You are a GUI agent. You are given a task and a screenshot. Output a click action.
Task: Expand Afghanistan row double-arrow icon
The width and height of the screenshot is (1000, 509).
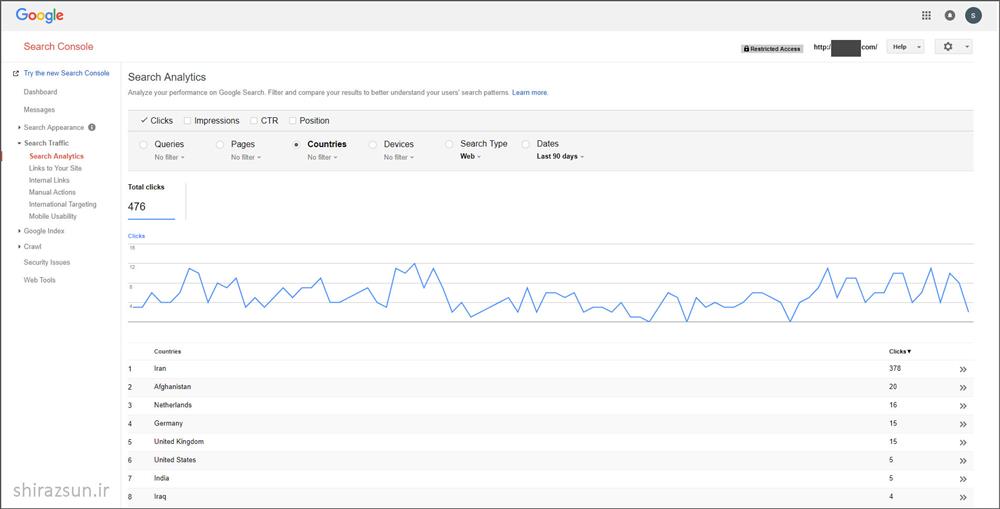point(963,387)
